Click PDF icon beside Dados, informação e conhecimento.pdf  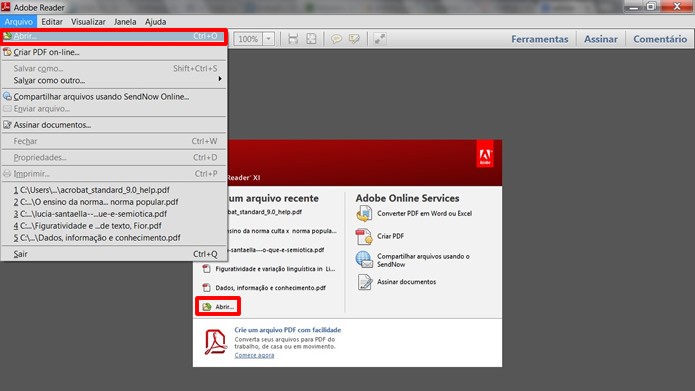pos(207,288)
